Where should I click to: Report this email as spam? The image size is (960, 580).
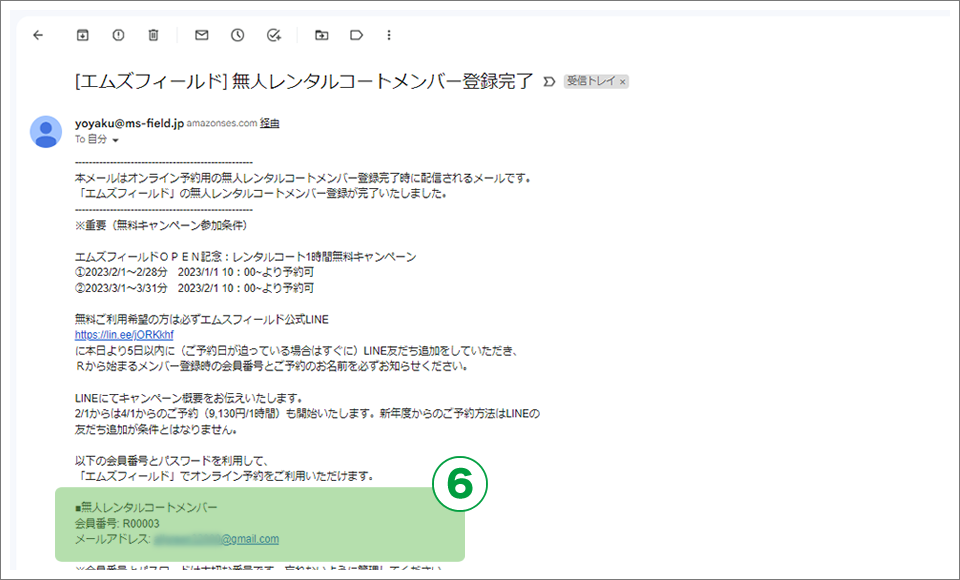pos(118,35)
